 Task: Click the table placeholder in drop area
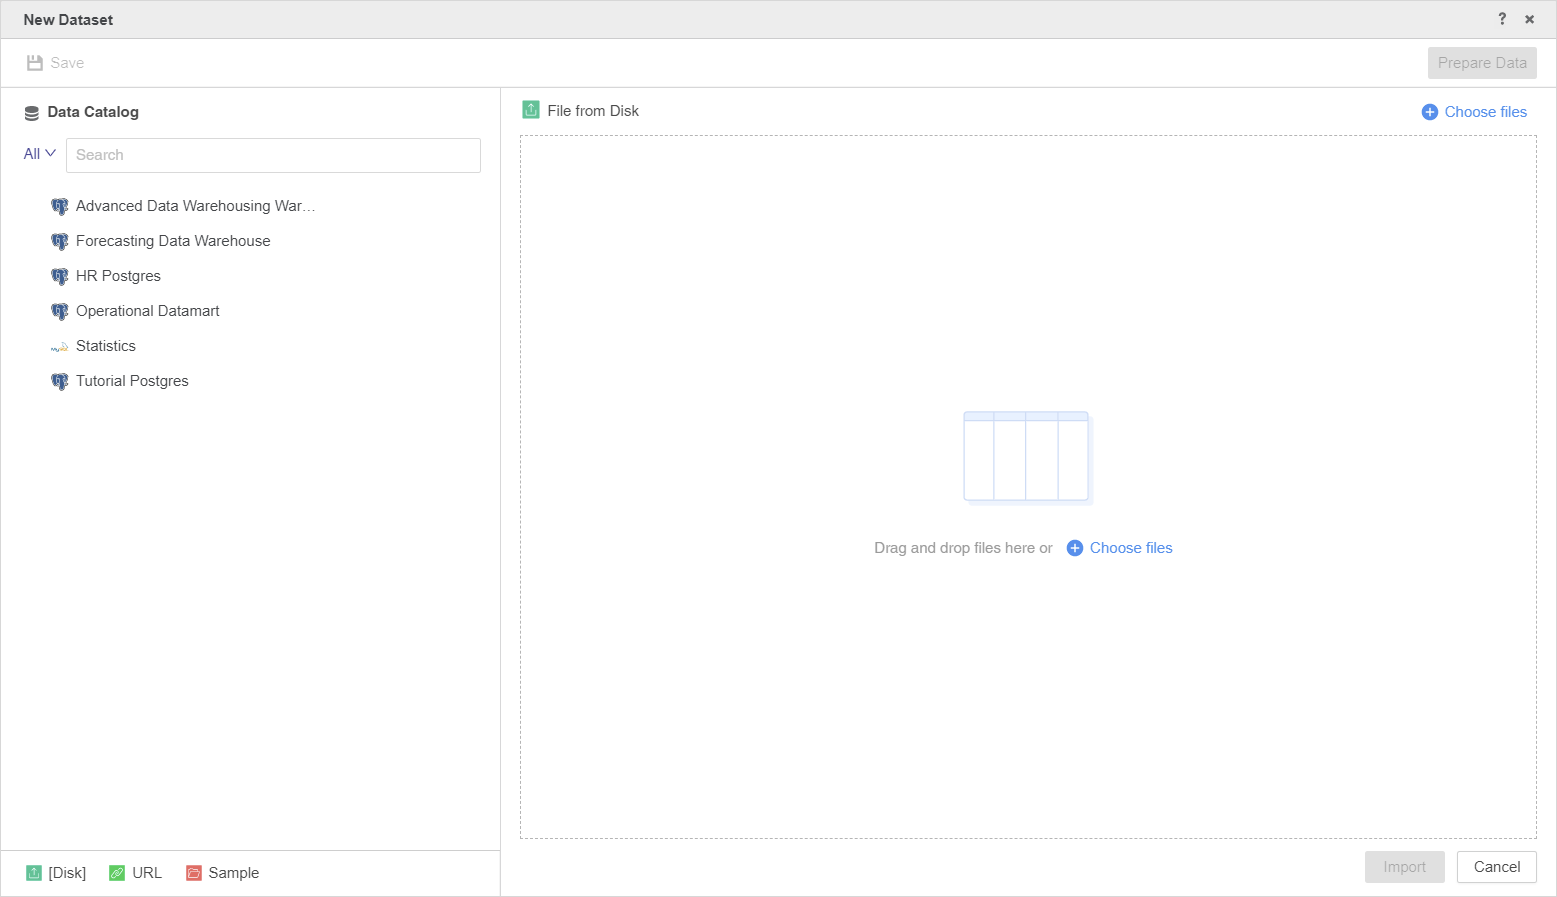(x=1026, y=457)
